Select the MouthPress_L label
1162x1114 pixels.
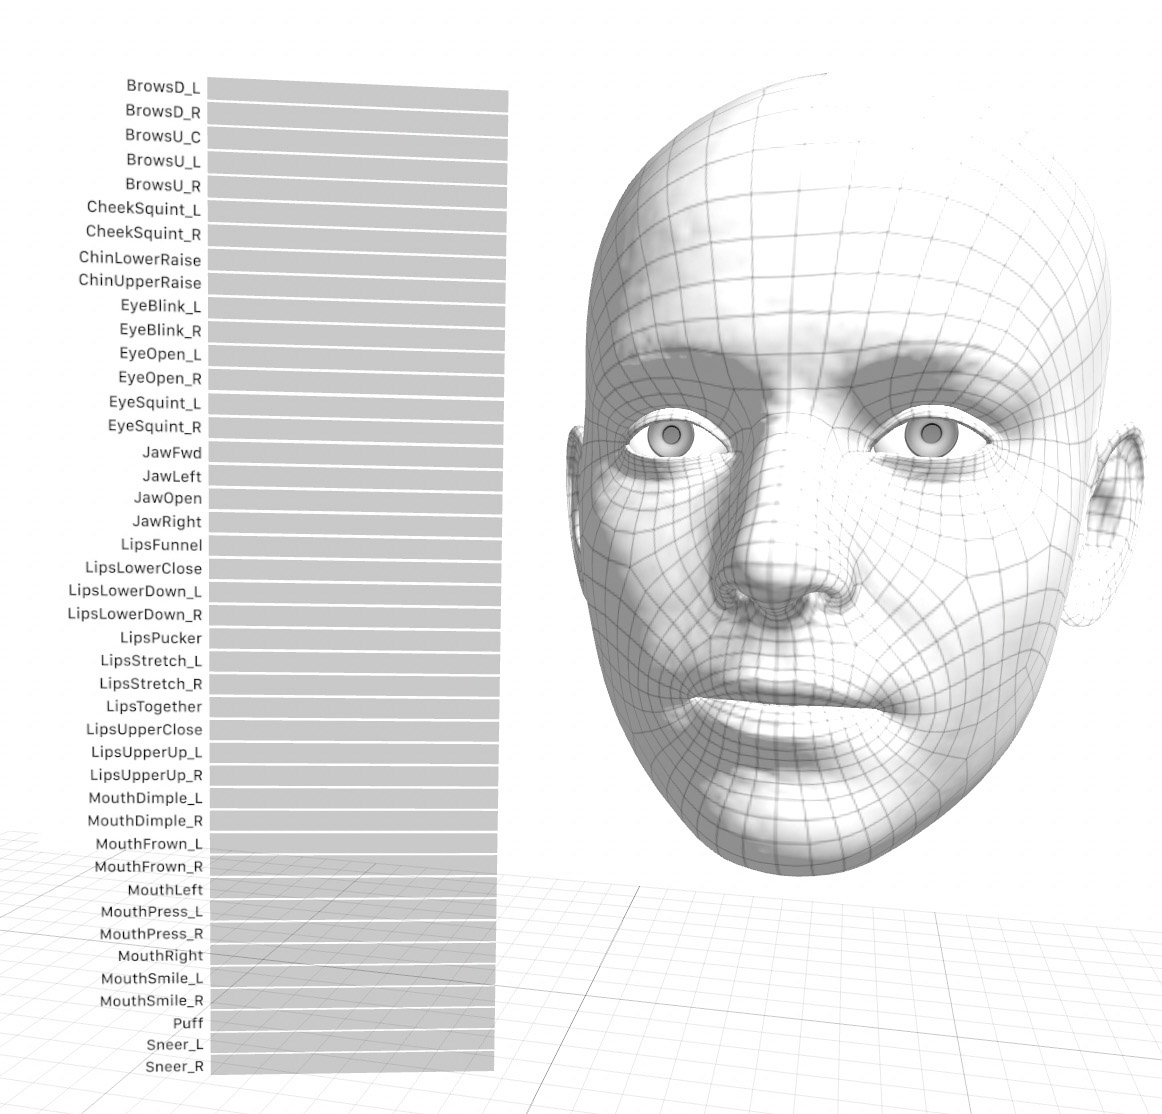152,912
